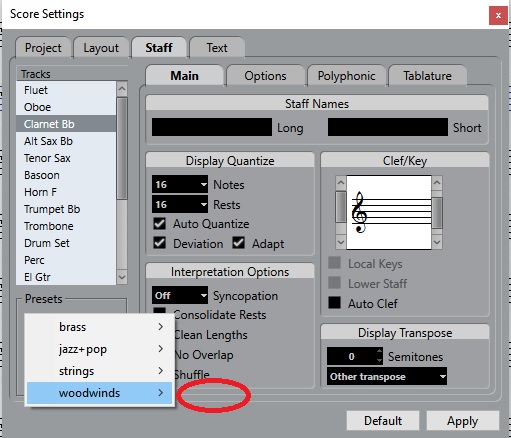The width and height of the screenshot is (511, 438).
Task: Click the key scrollbar thumb
Action: (437, 213)
